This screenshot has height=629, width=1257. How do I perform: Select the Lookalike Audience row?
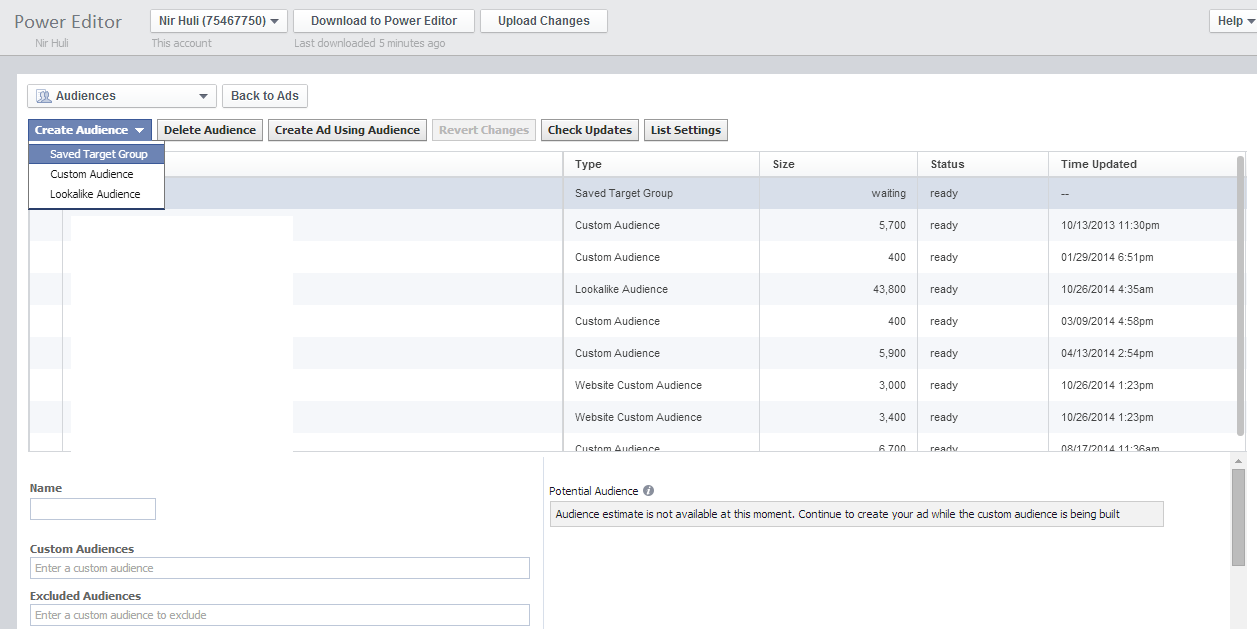click(633, 289)
